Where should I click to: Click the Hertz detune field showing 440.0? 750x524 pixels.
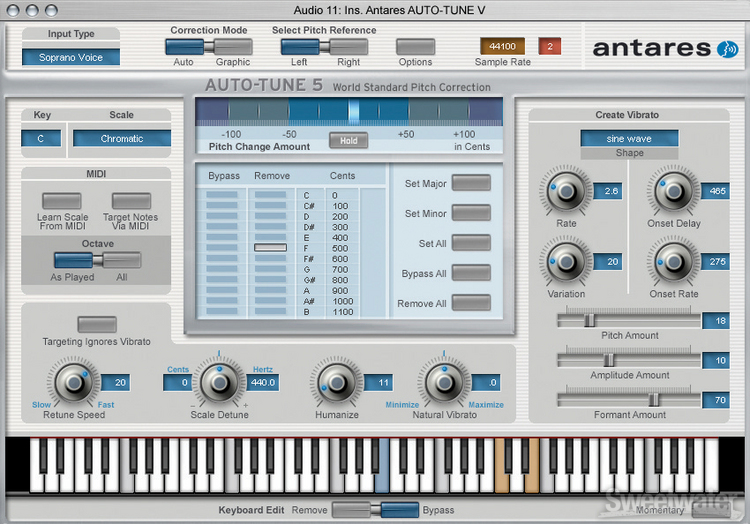pyautogui.click(x=264, y=382)
